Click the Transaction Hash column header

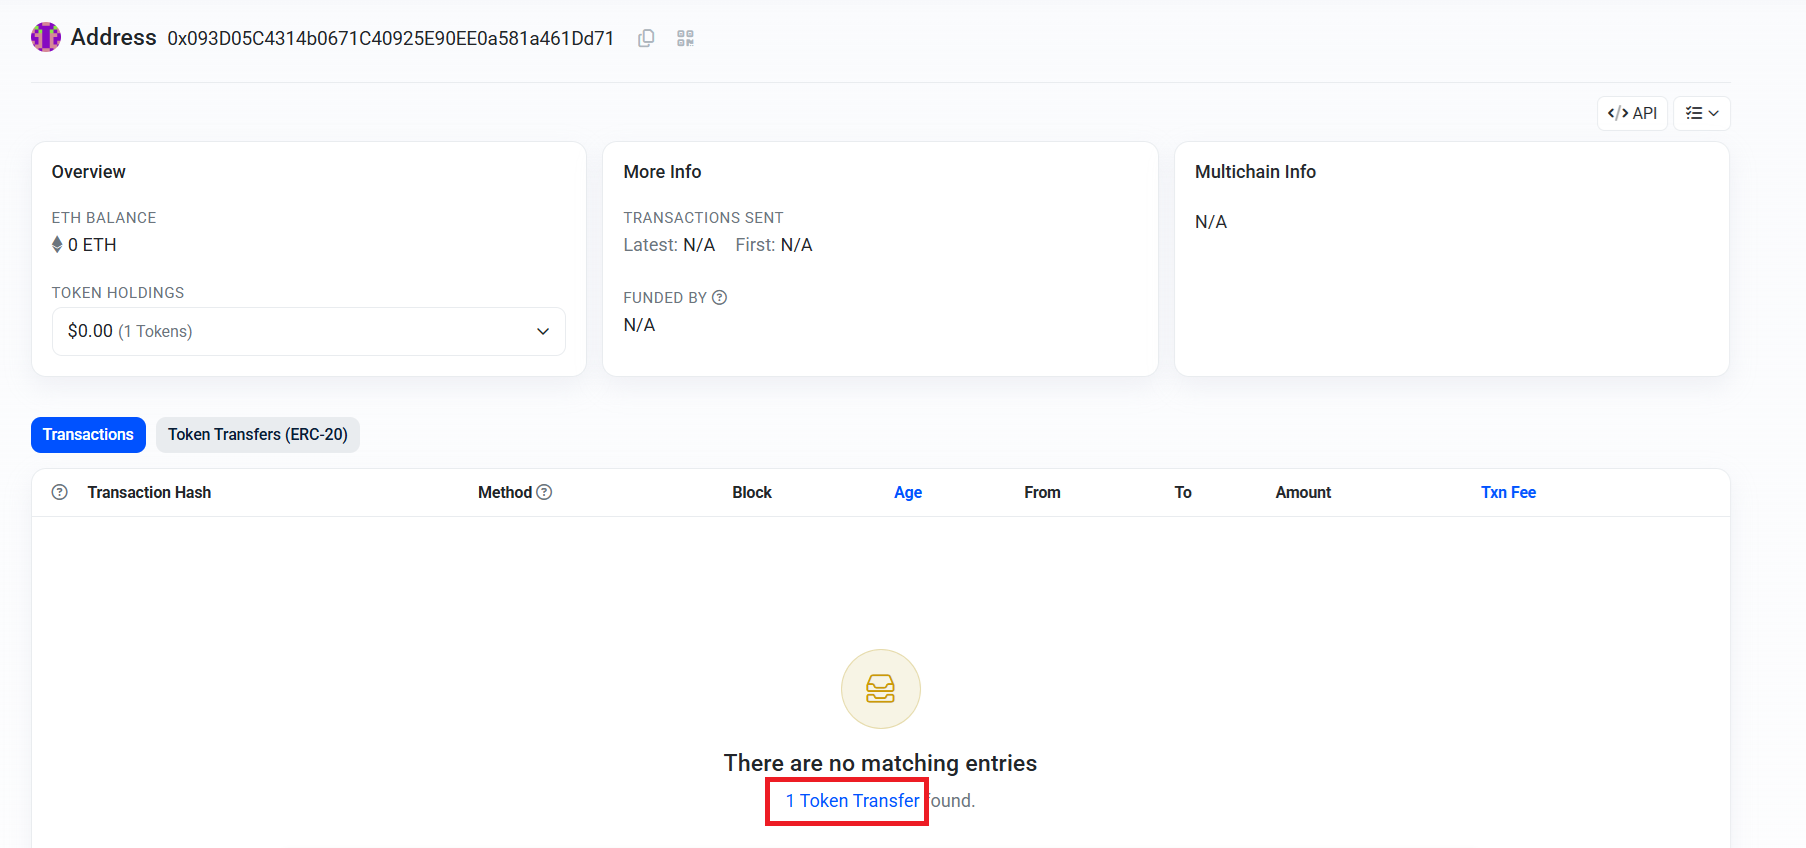(x=149, y=492)
